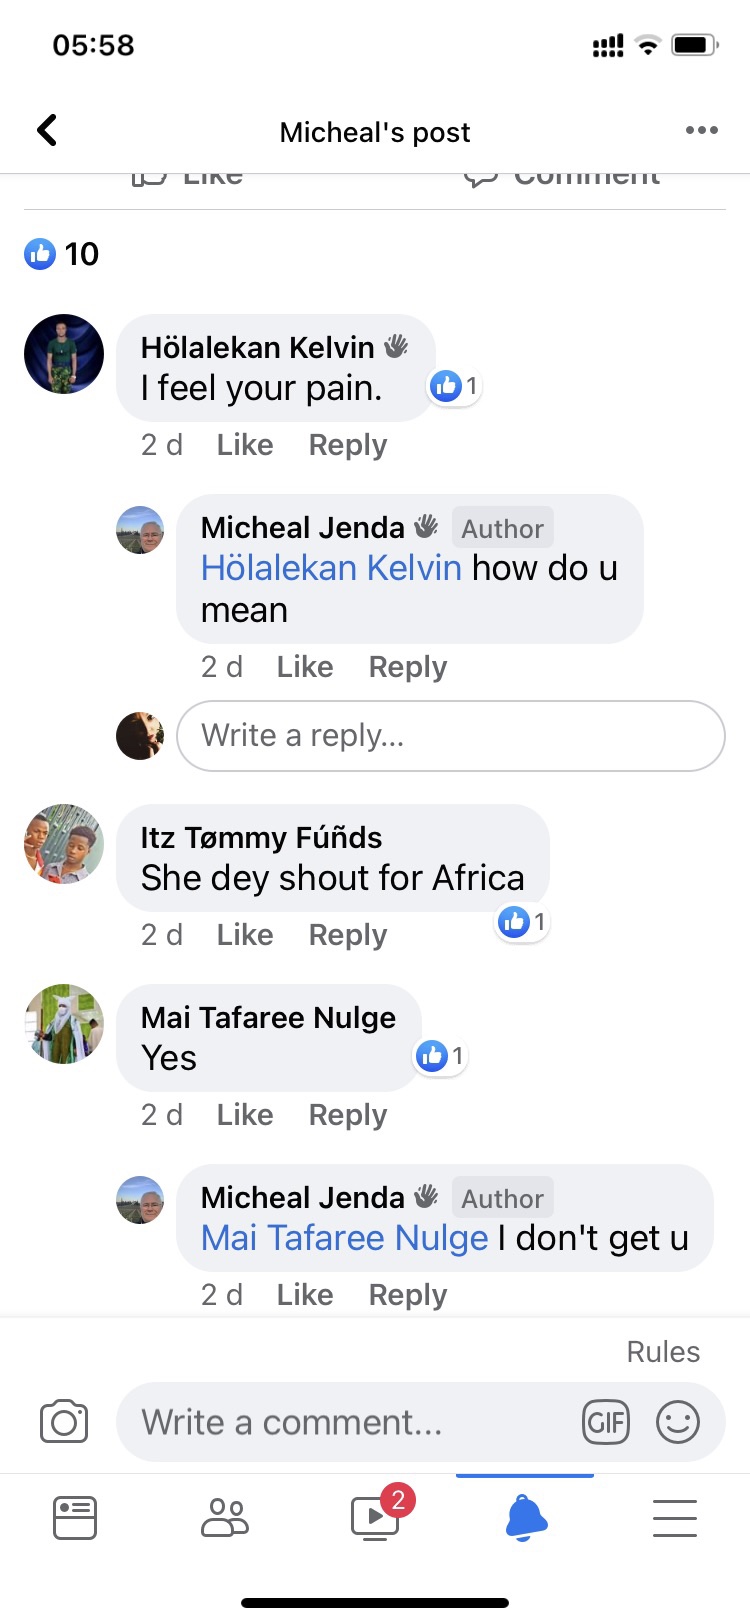
Task: Open the Watch video tab with badge
Action: point(376,1516)
